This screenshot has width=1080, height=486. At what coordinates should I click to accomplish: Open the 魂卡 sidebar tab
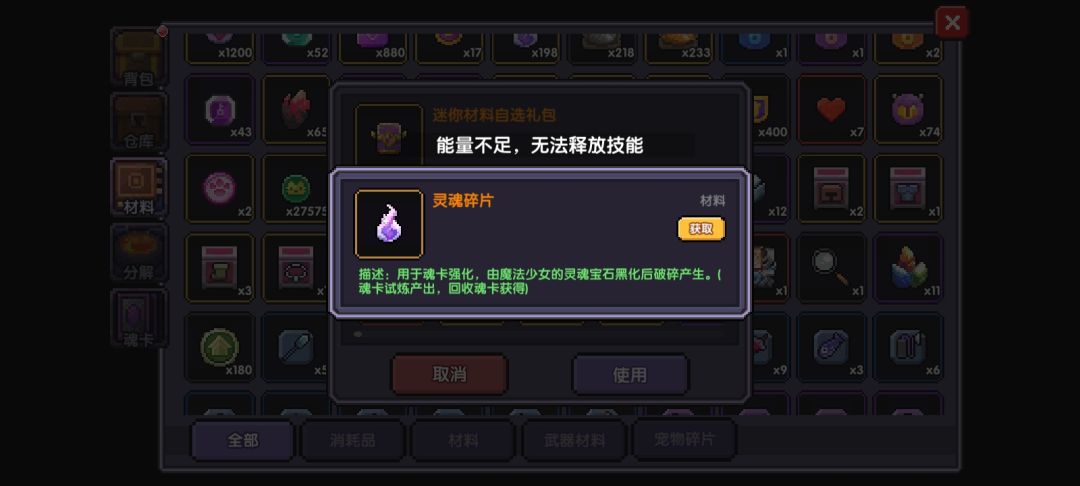138,317
